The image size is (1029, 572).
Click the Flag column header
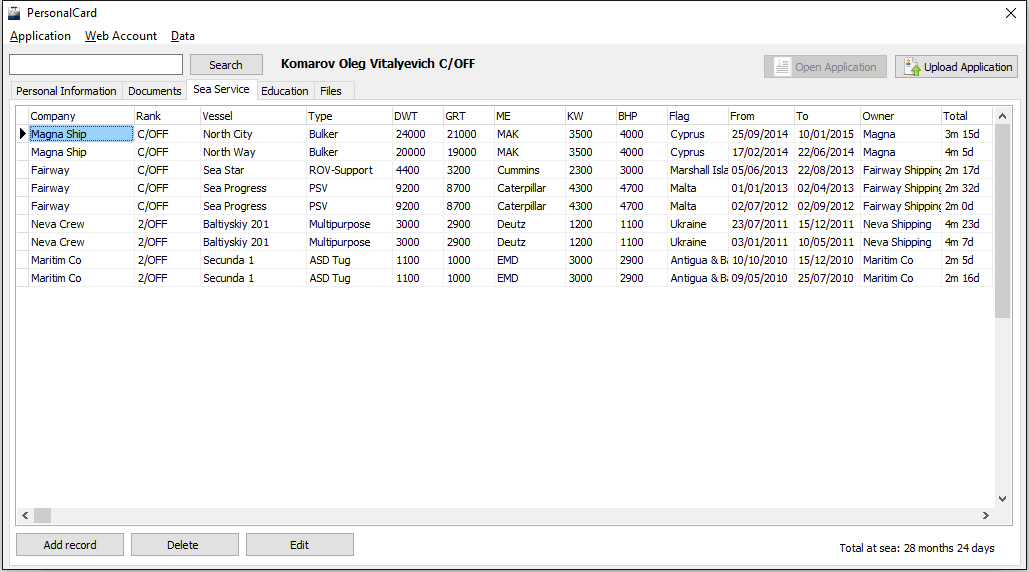point(698,116)
